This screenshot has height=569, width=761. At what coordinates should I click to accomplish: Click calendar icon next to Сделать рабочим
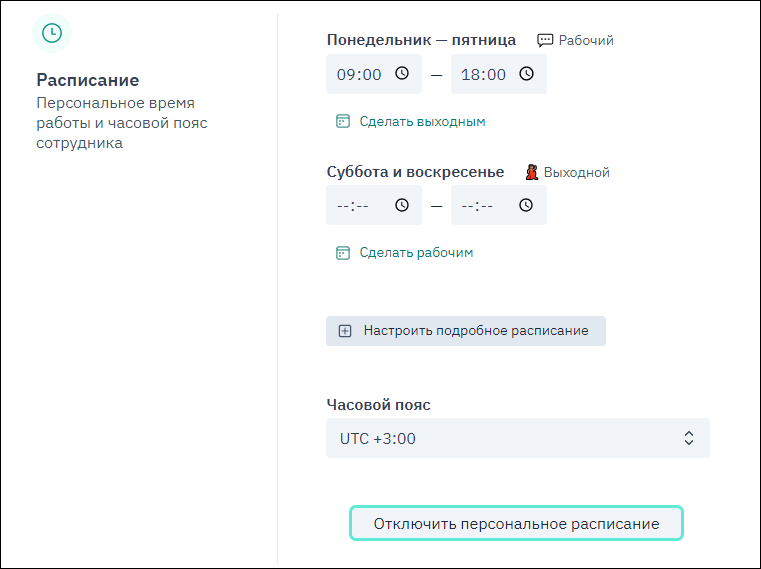point(343,252)
